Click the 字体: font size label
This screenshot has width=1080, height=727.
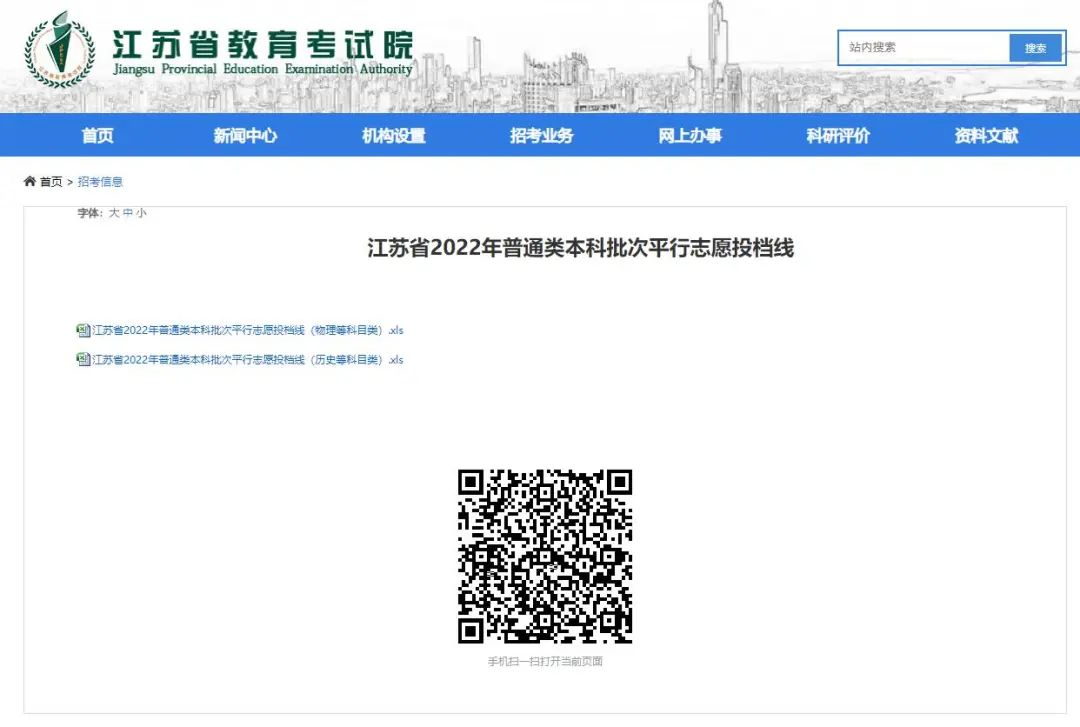tap(90, 213)
